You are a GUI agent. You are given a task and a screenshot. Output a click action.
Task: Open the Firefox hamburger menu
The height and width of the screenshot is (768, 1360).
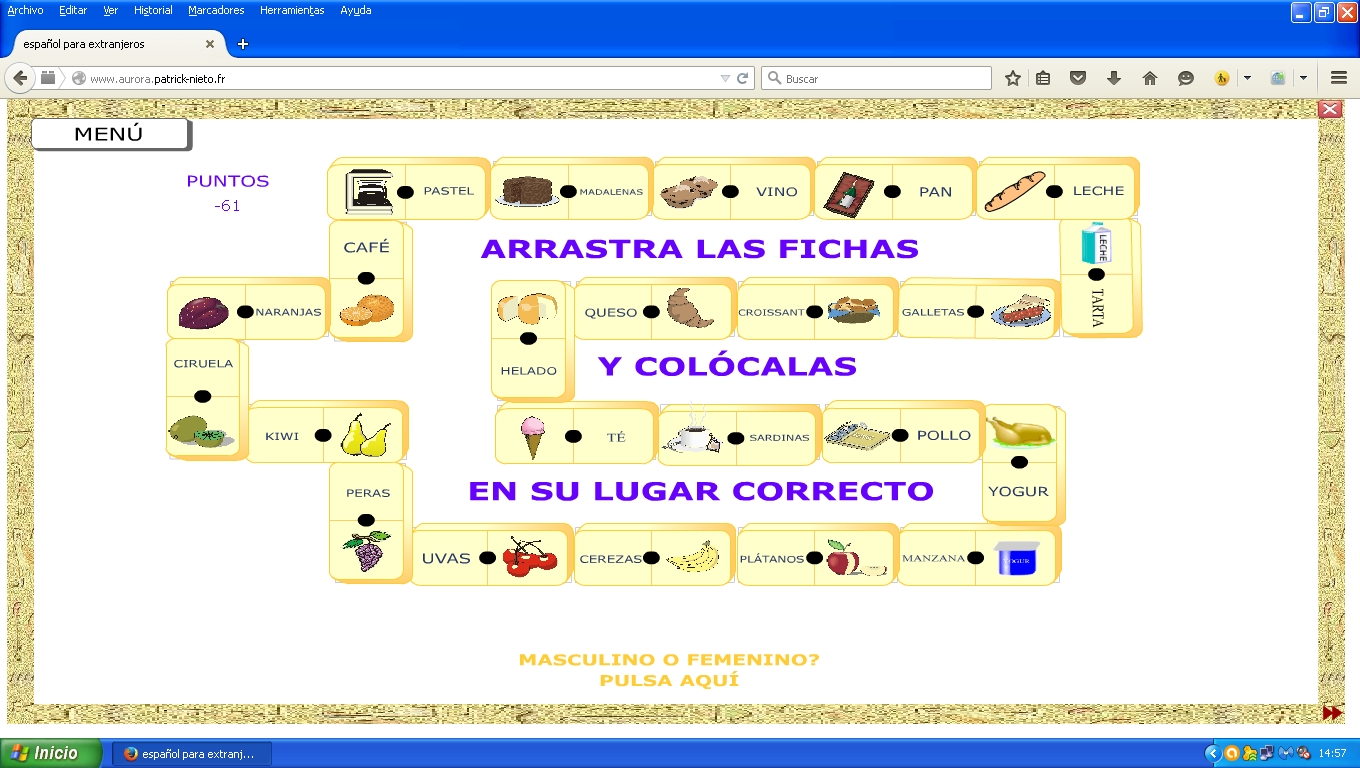coord(1337,77)
